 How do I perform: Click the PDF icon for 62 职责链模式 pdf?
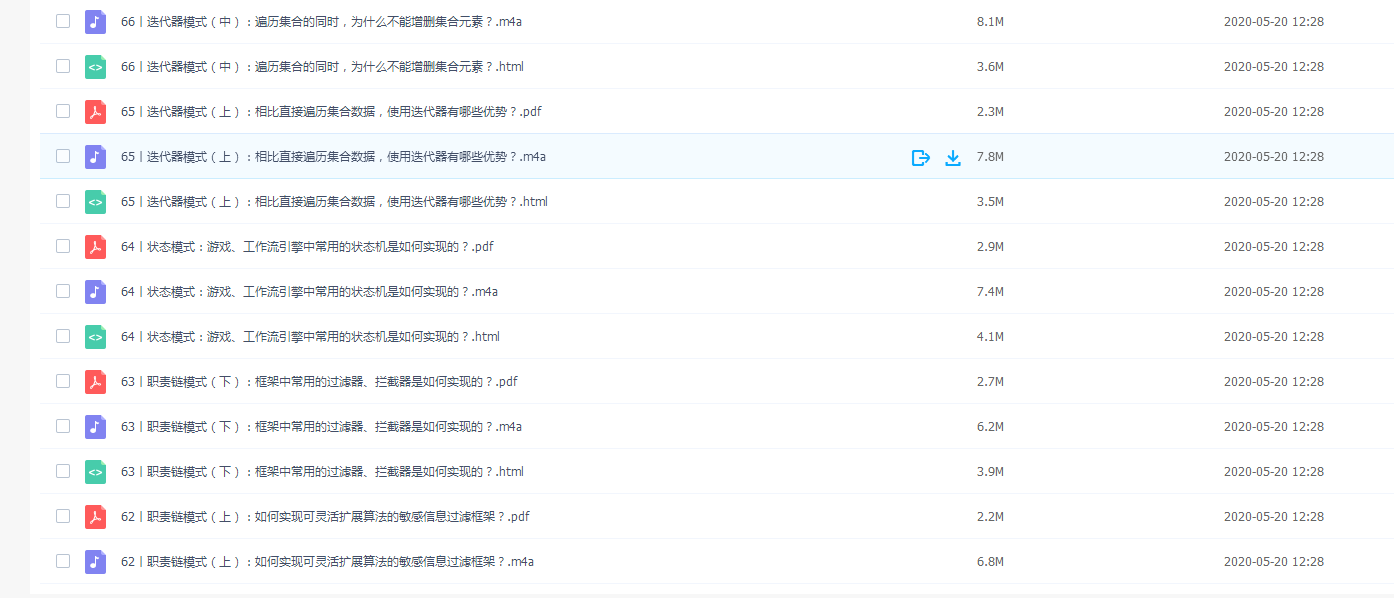pos(95,517)
